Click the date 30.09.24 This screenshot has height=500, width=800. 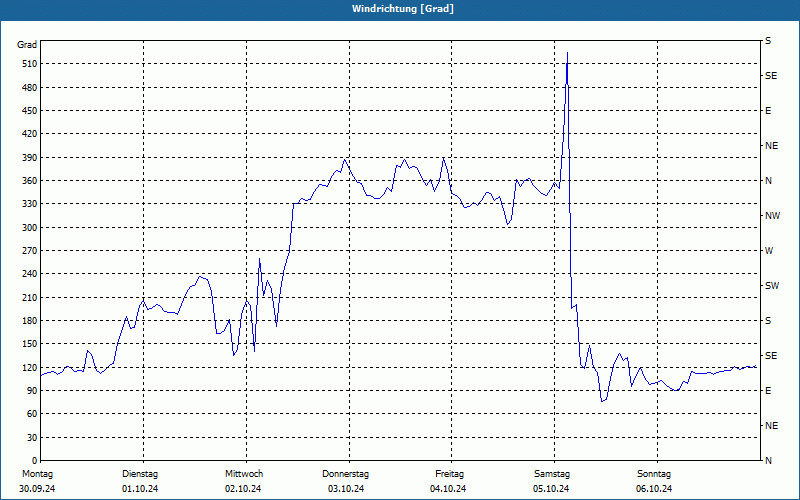pyautogui.click(x=37, y=489)
